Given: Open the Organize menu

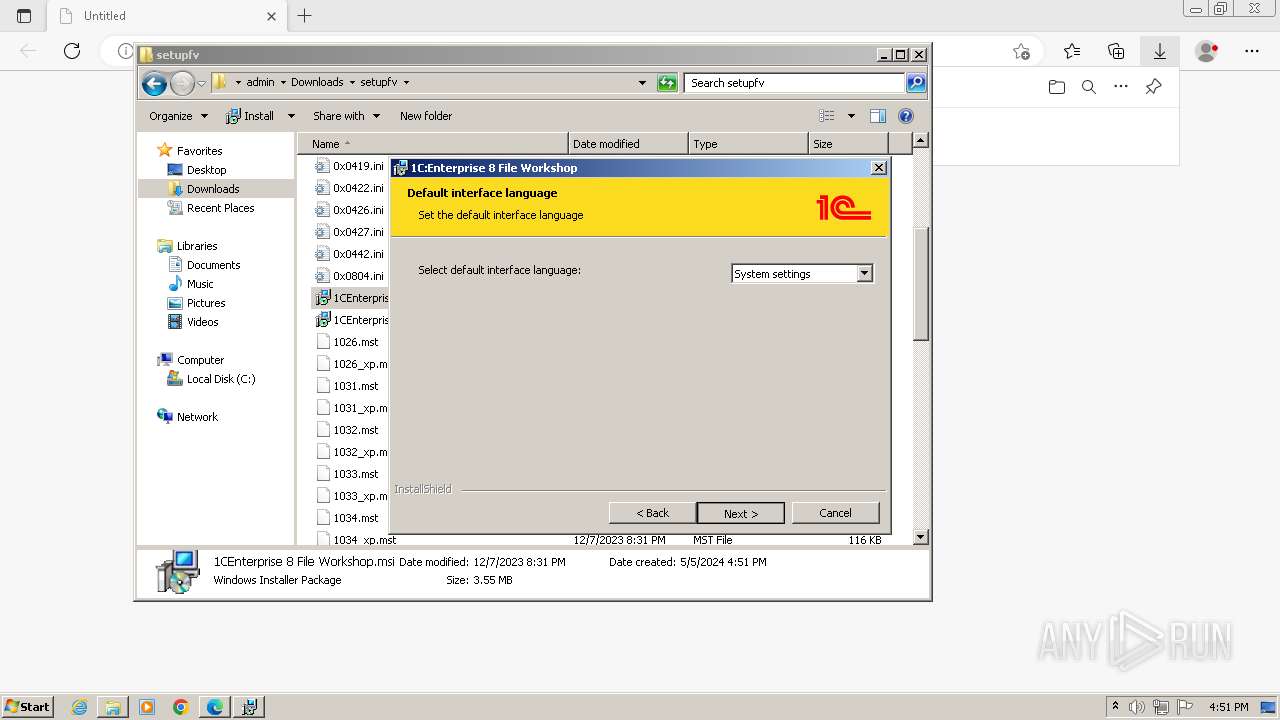Looking at the screenshot, I should coord(178,116).
